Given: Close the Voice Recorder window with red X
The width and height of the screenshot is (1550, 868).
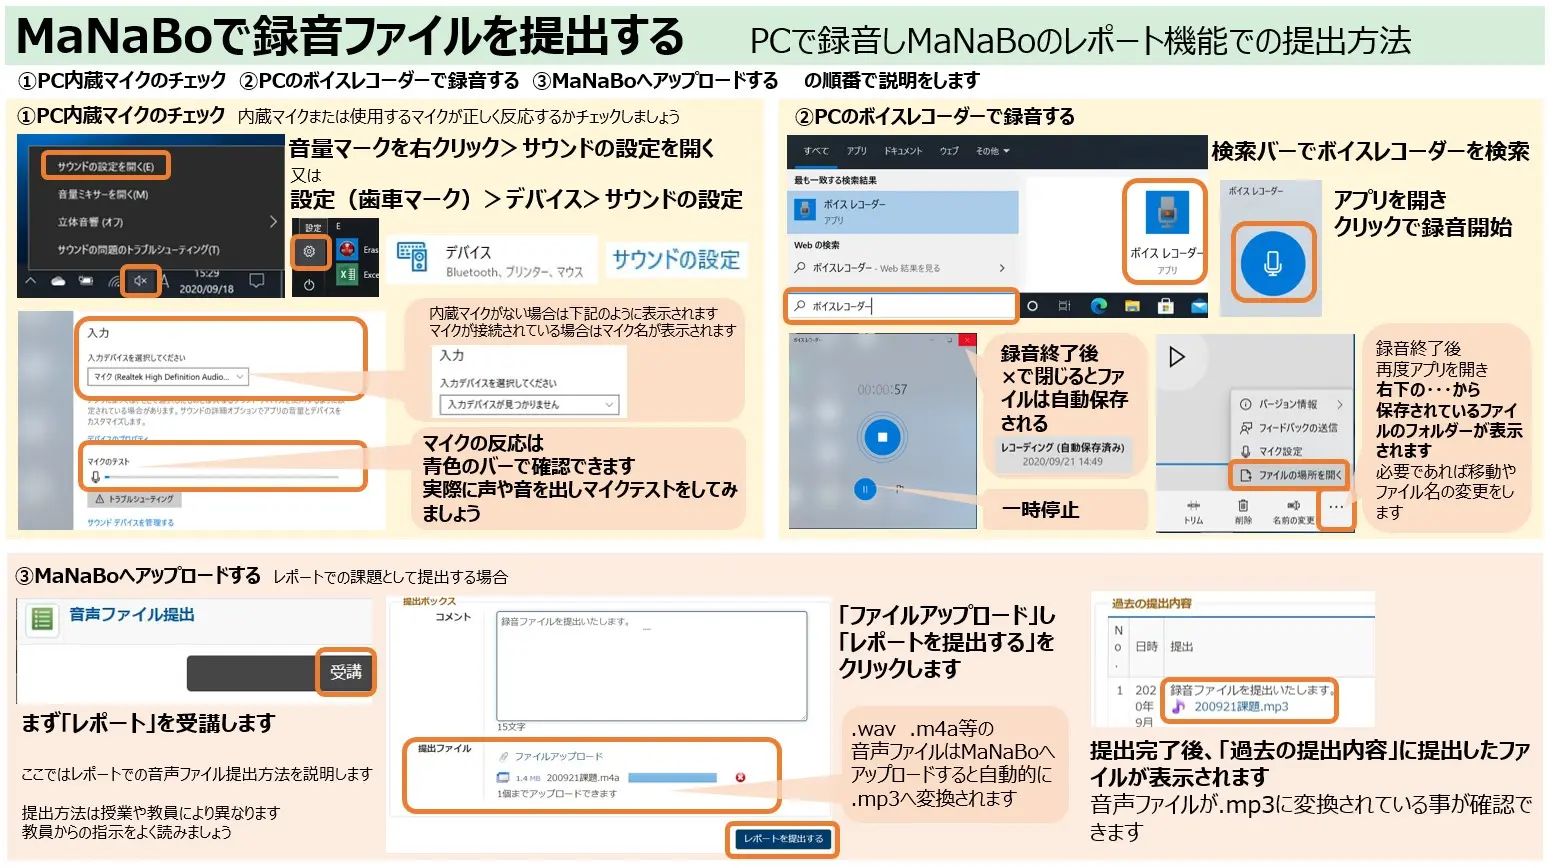Looking at the screenshot, I should click(x=967, y=341).
